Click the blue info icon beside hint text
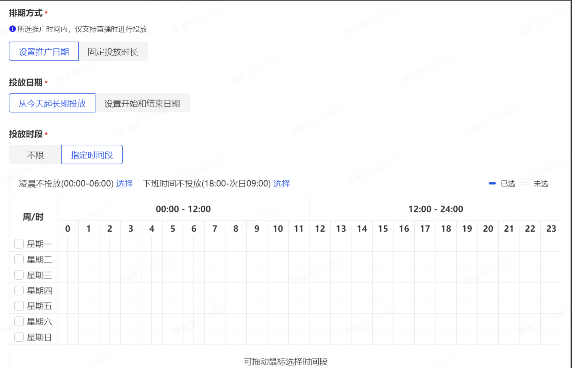 (x=12, y=29)
